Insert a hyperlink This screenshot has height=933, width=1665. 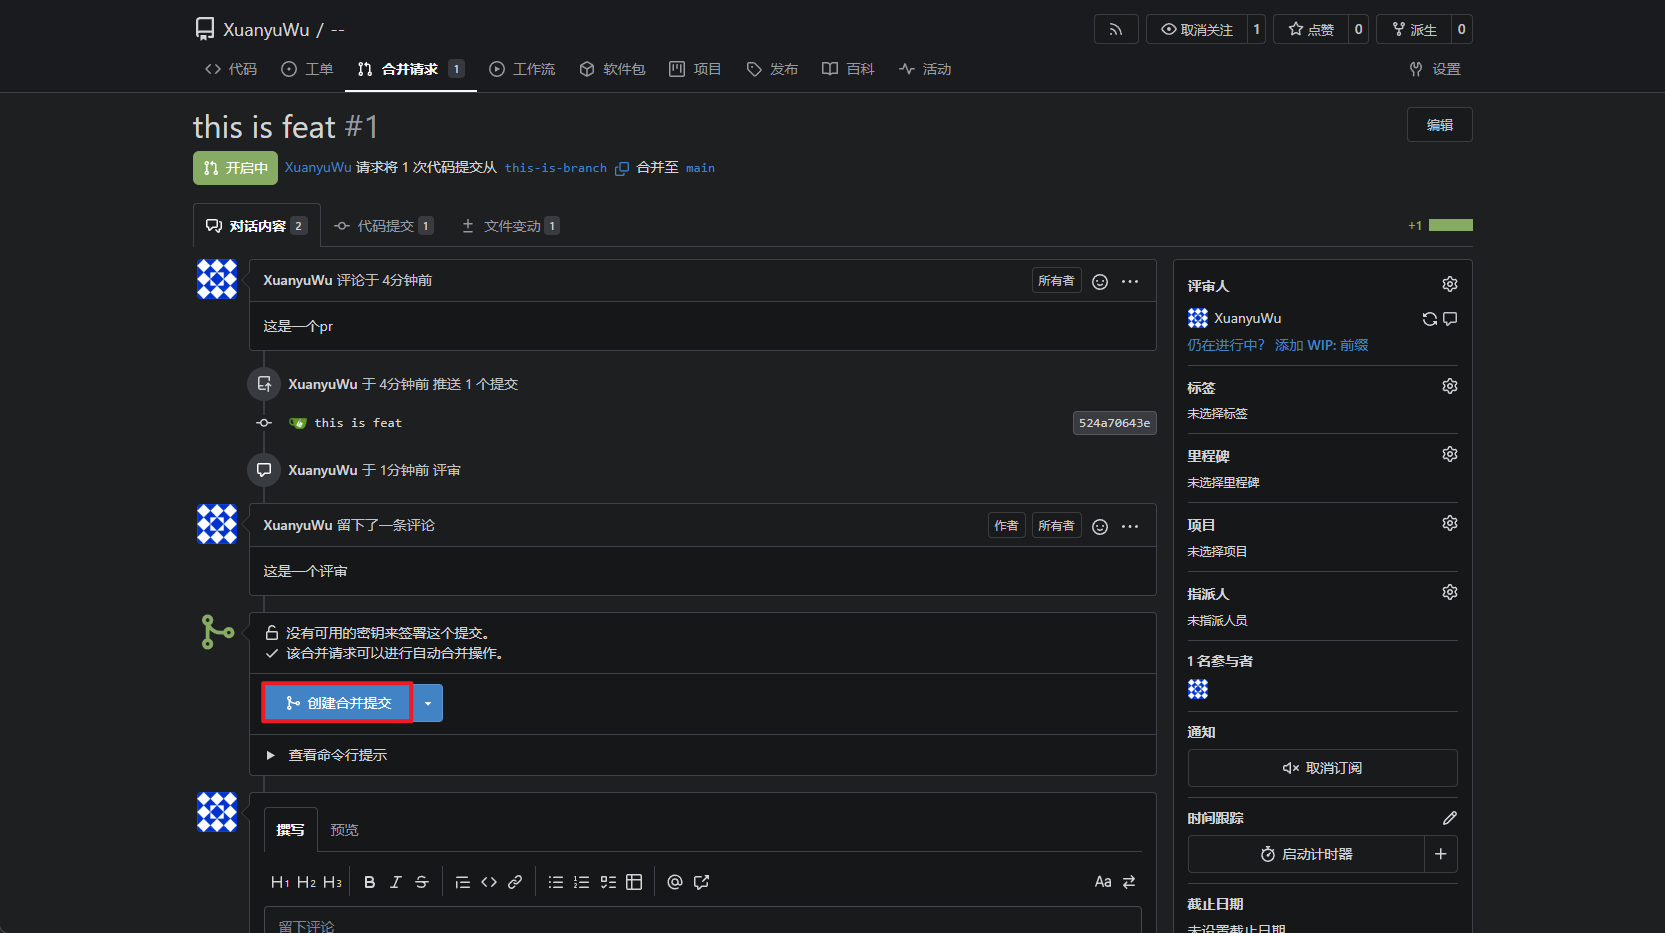click(515, 882)
